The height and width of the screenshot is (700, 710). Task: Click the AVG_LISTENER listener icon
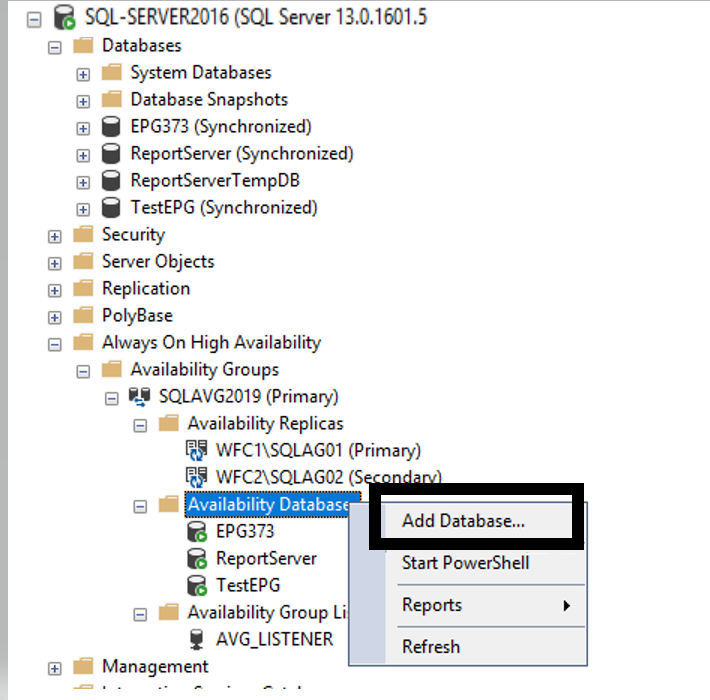pyautogui.click(x=198, y=639)
